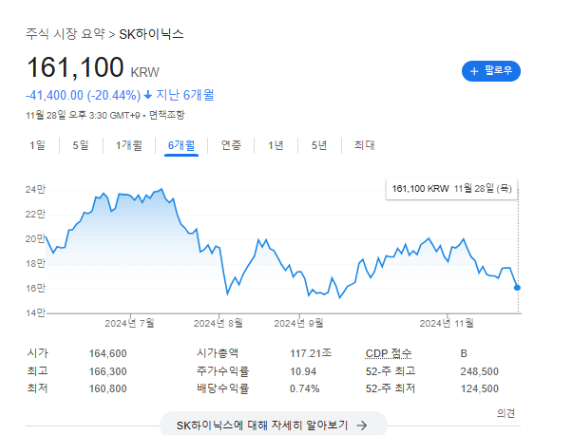Image resolution: width=566 pixels, height=447 pixels.
Task: Click the 22만 y-axis label
Action: coord(35,214)
